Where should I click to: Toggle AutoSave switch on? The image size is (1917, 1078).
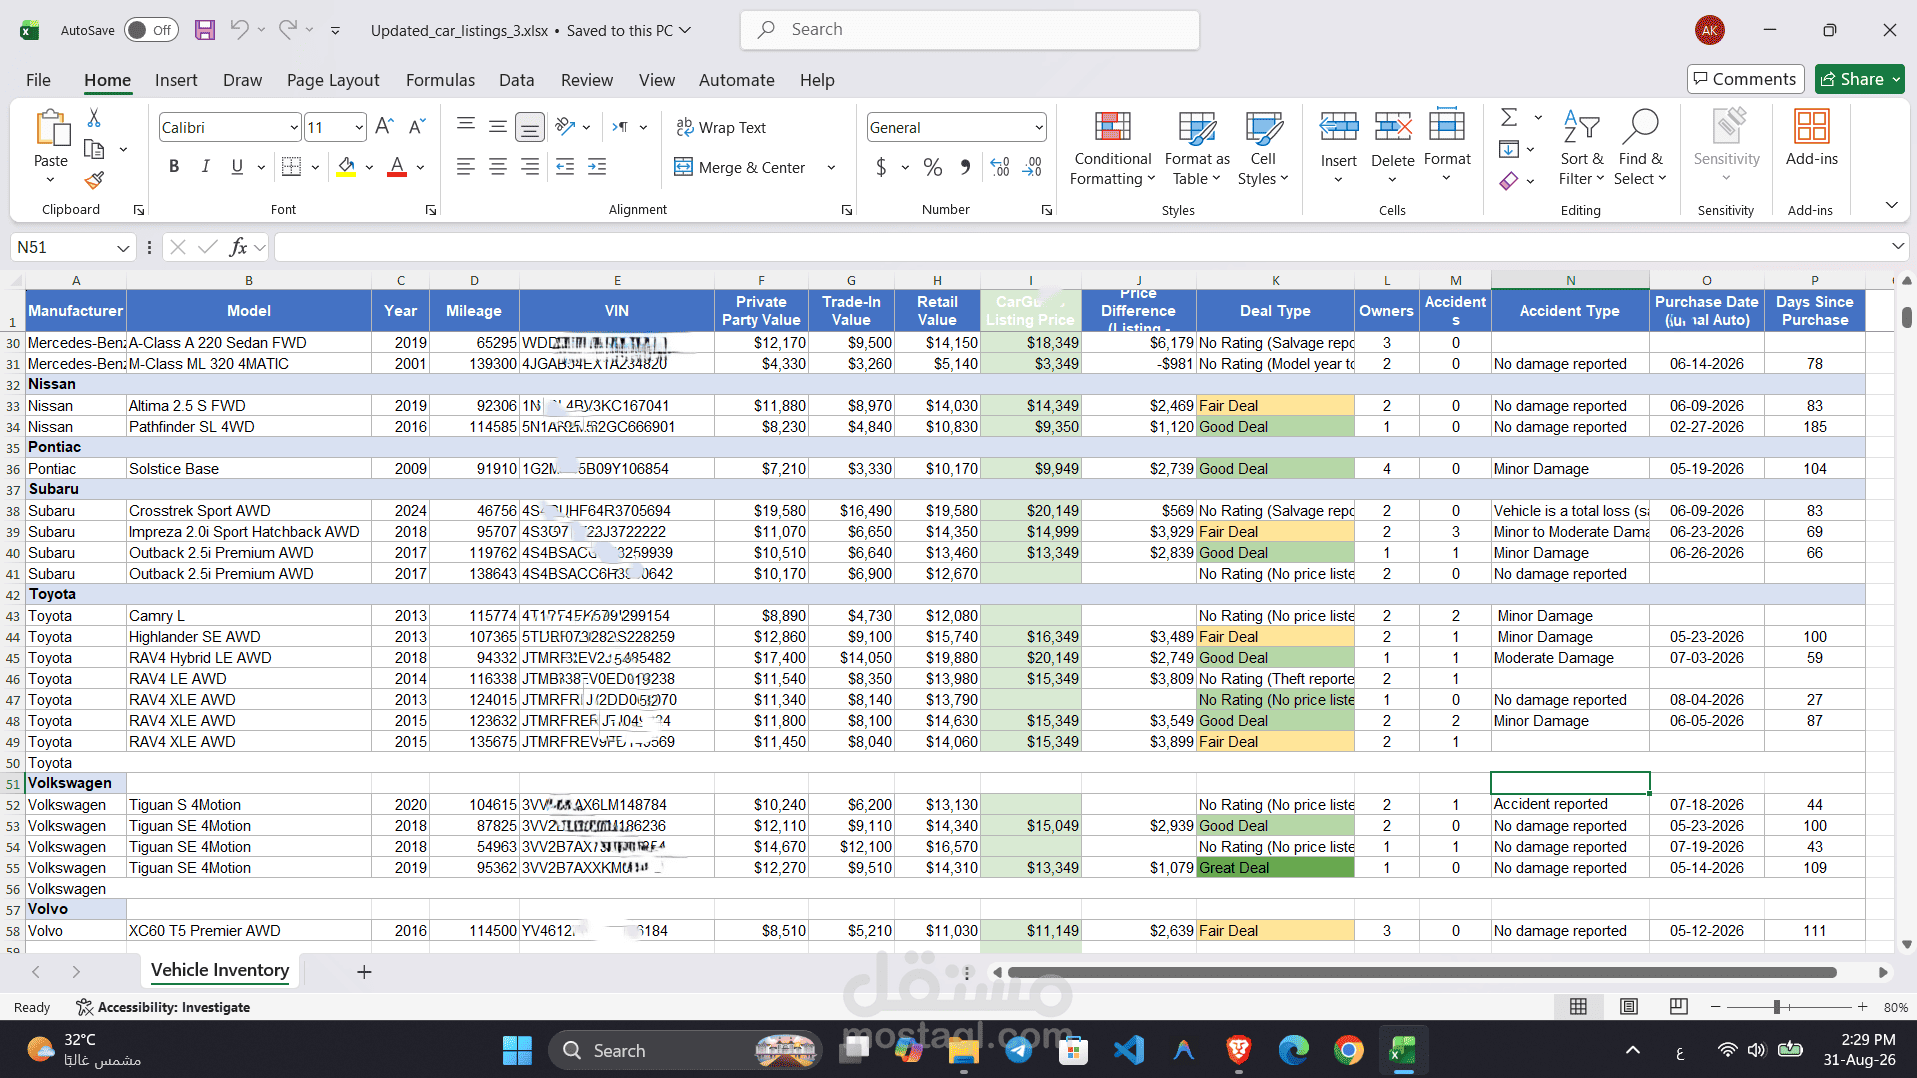[x=151, y=30]
